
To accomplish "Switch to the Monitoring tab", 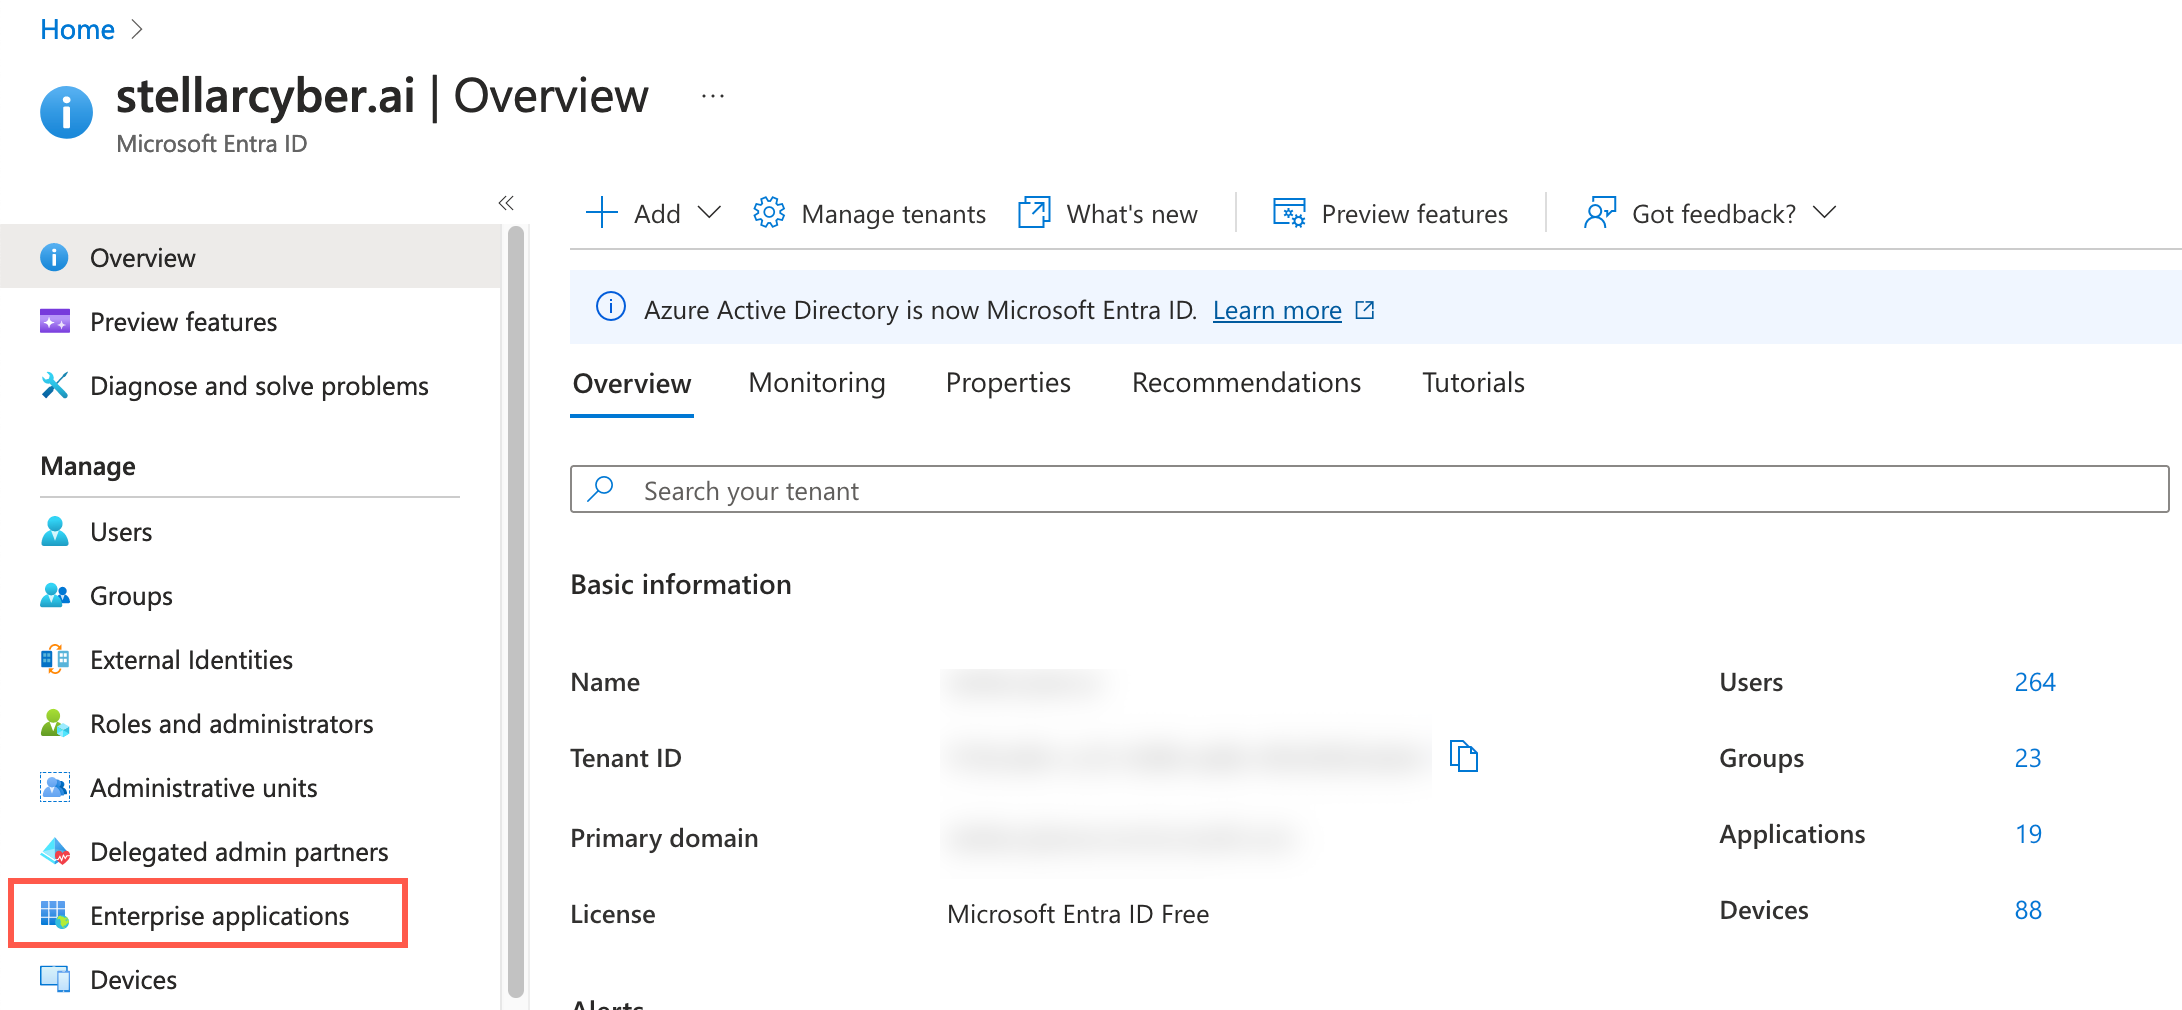I will 816,383.
